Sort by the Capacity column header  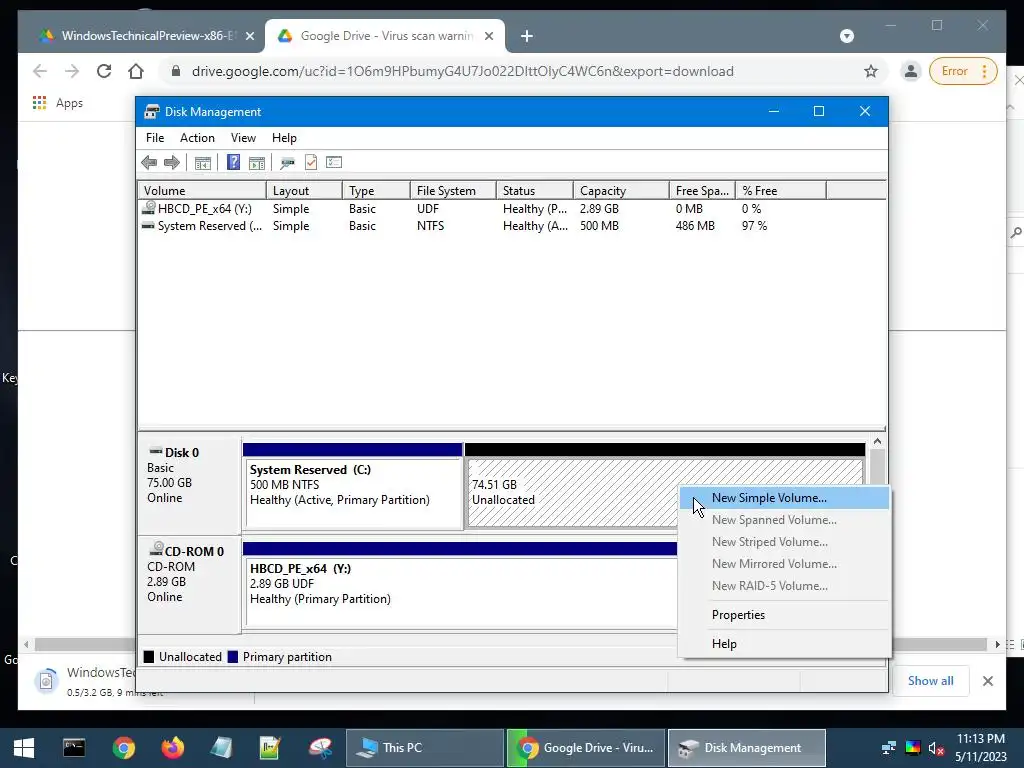(x=621, y=191)
